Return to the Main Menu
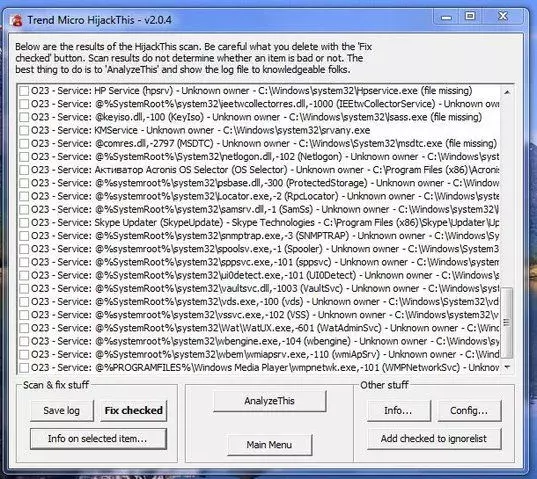The width and height of the screenshot is (537, 479). pos(270,445)
